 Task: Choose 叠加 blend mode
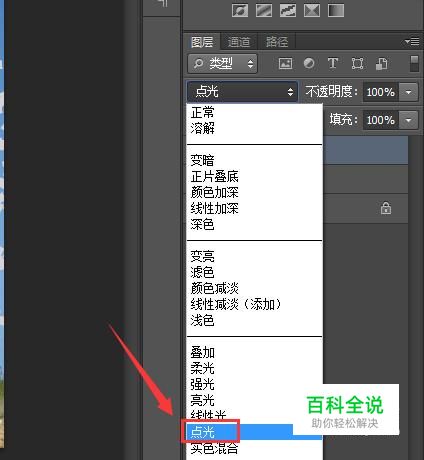pyautogui.click(x=254, y=352)
